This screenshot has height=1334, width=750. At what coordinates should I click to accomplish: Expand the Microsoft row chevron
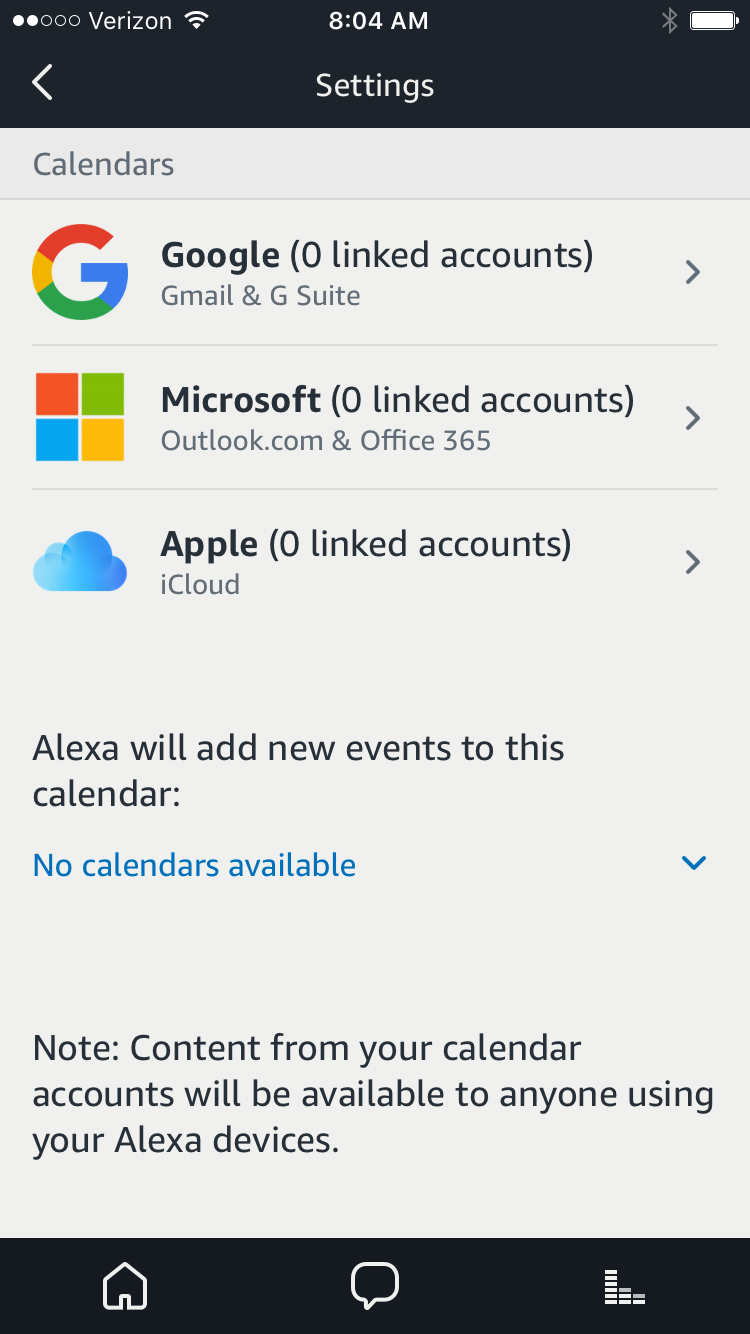[692, 417]
